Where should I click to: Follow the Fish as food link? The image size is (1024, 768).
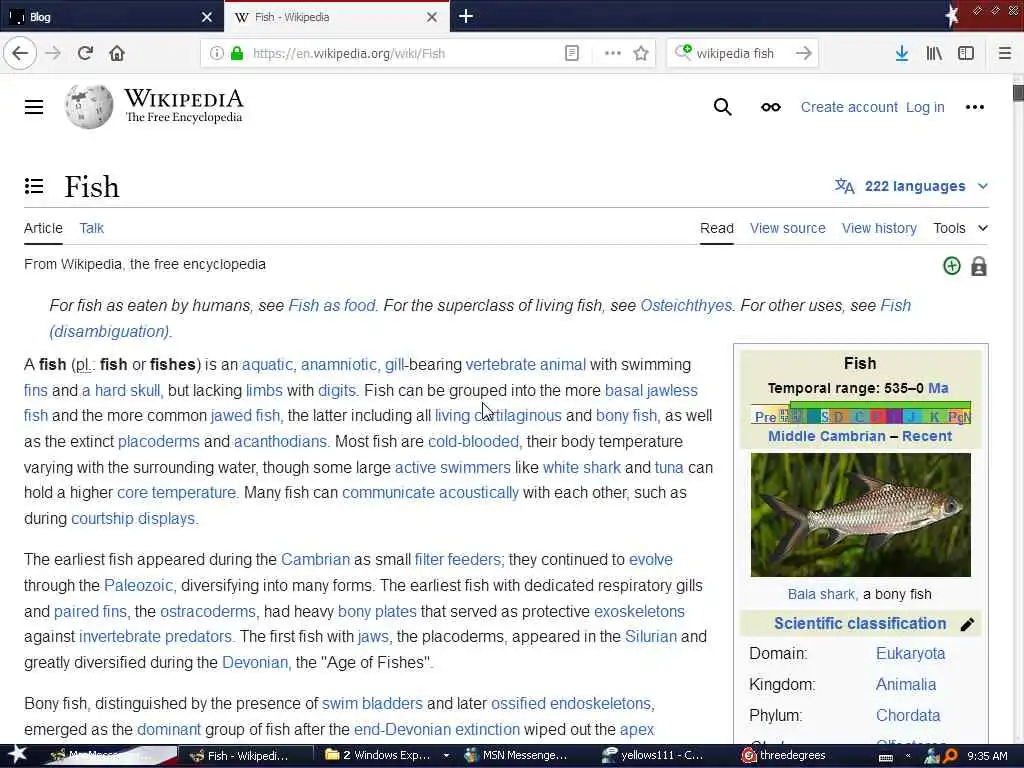332,305
